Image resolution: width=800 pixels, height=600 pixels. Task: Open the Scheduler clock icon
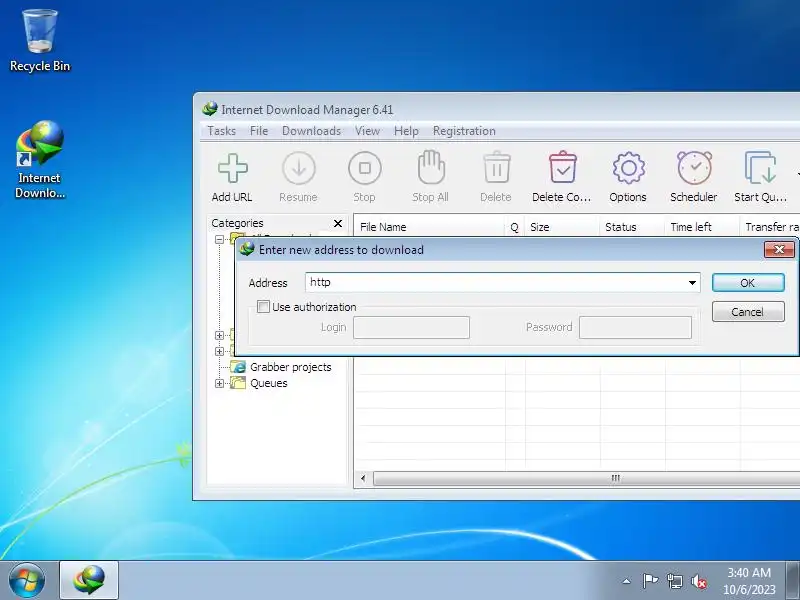pyautogui.click(x=694, y=167)
